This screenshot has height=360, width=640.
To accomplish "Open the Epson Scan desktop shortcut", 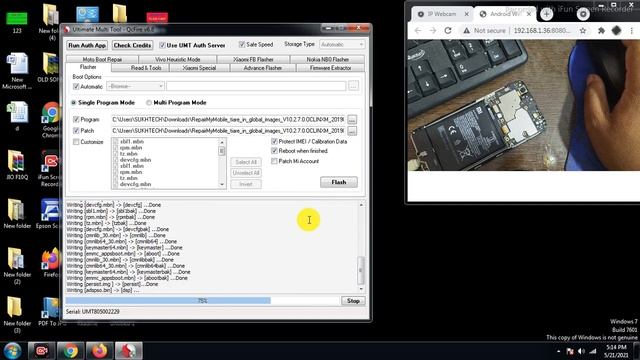I will click(50, 213).
